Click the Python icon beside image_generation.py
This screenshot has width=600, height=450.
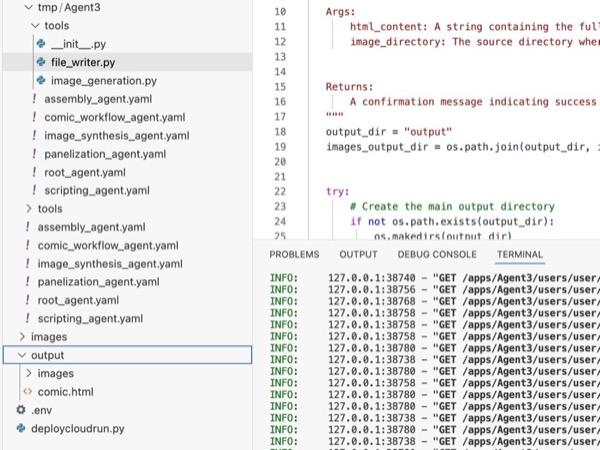pos(40,81)
